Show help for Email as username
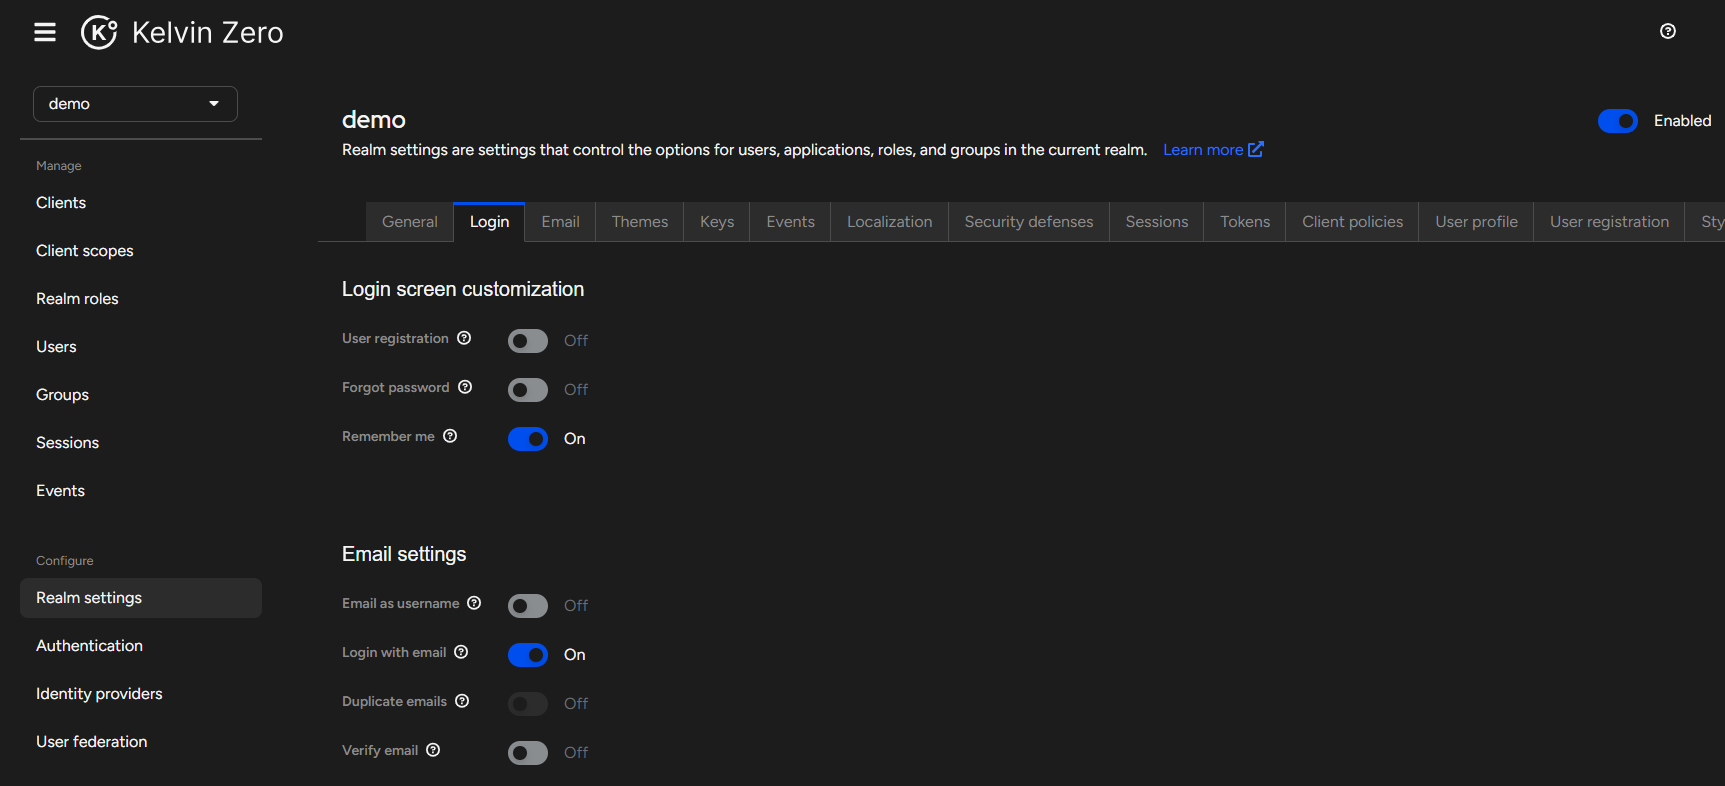 click(474, 603)
